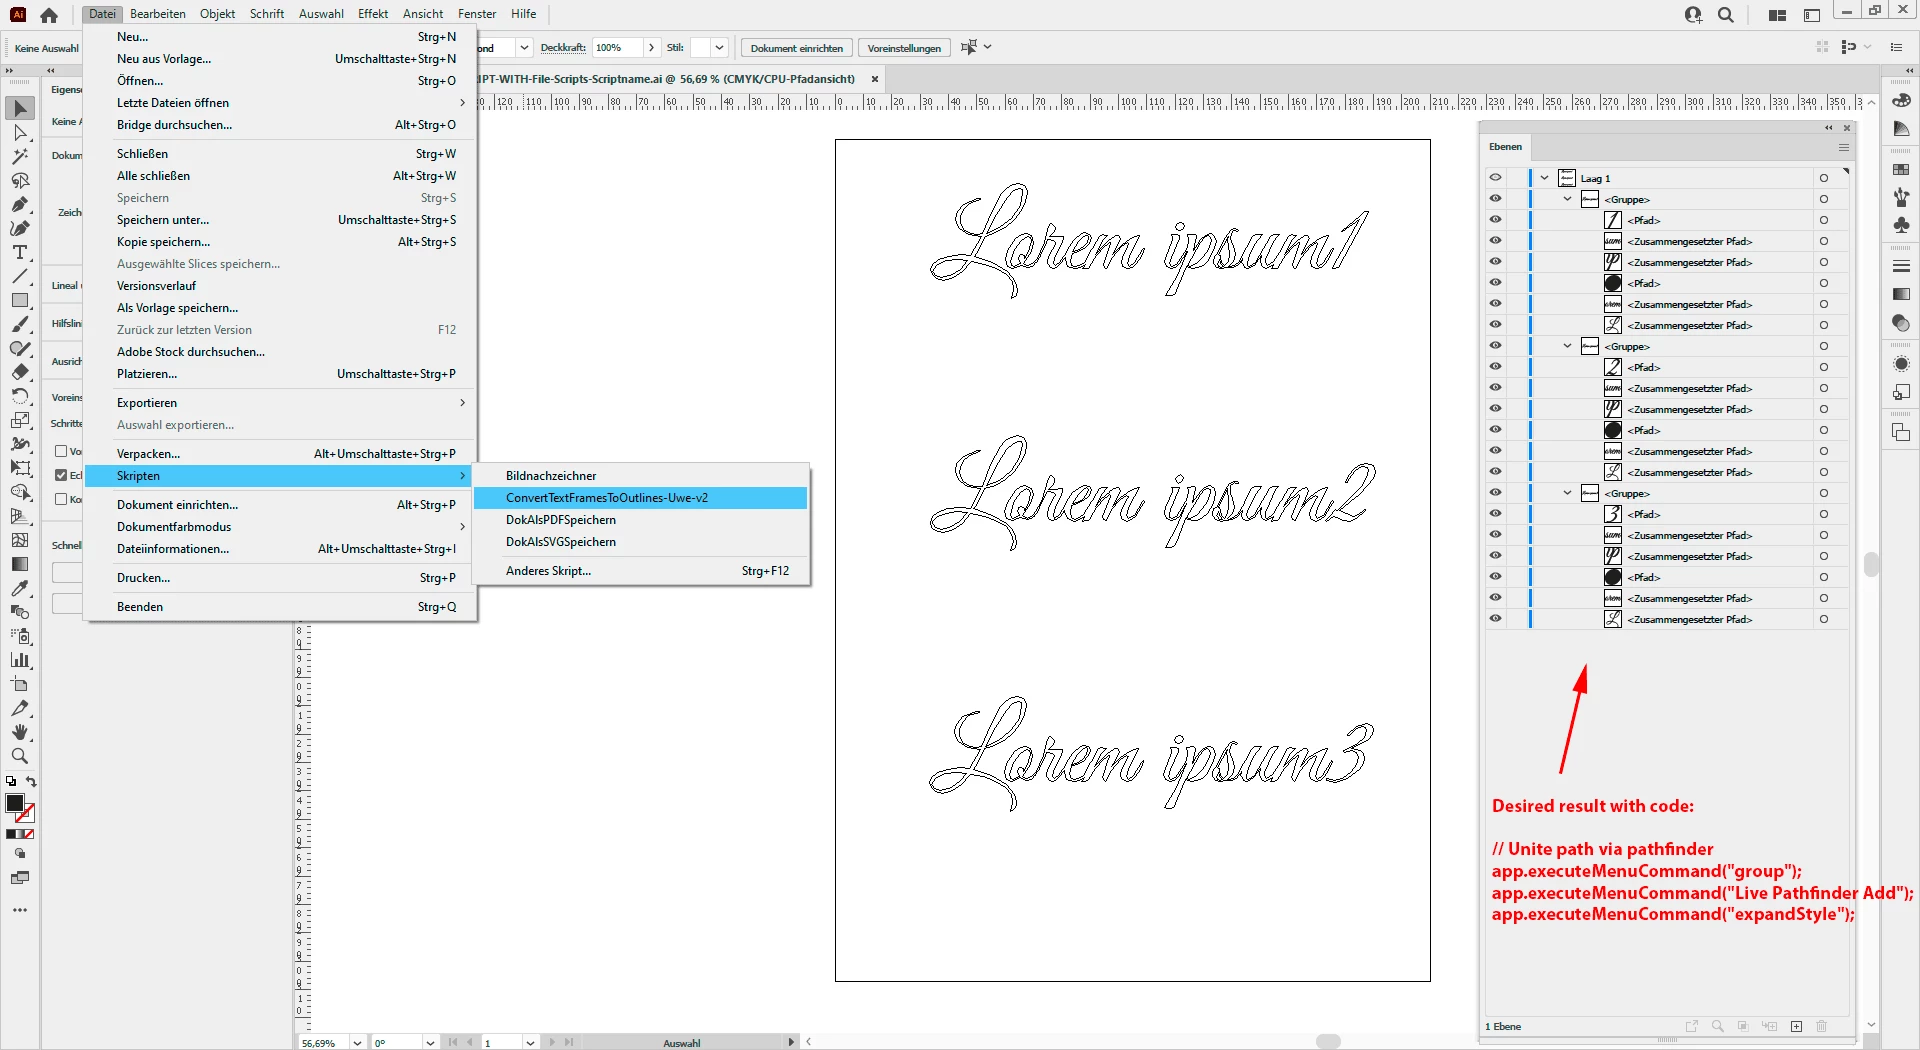Click the search magnifier in title bar
1920x1050 pixels.
tap(1726, 15)
